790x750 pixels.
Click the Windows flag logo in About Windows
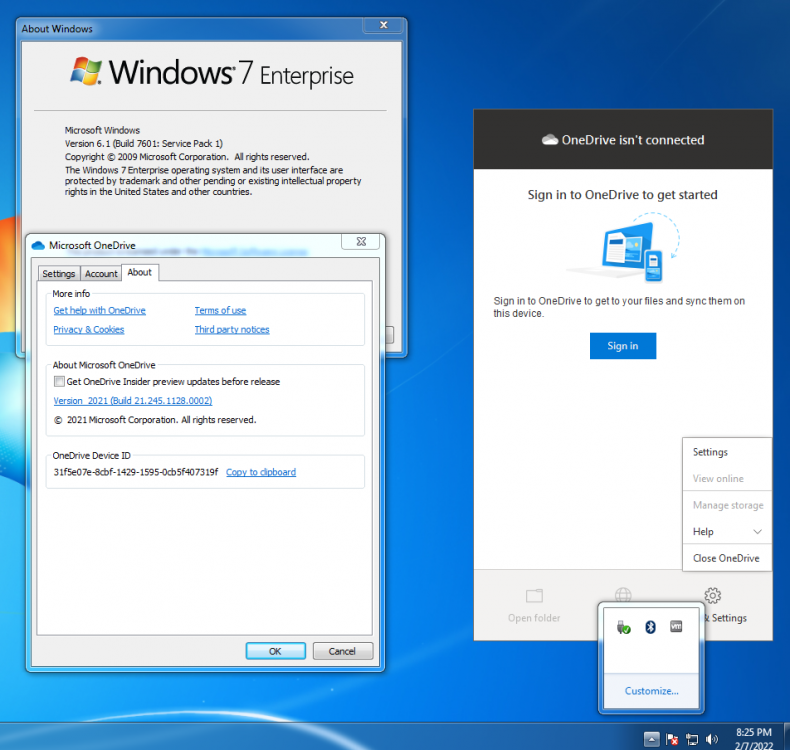pos(86,71)
